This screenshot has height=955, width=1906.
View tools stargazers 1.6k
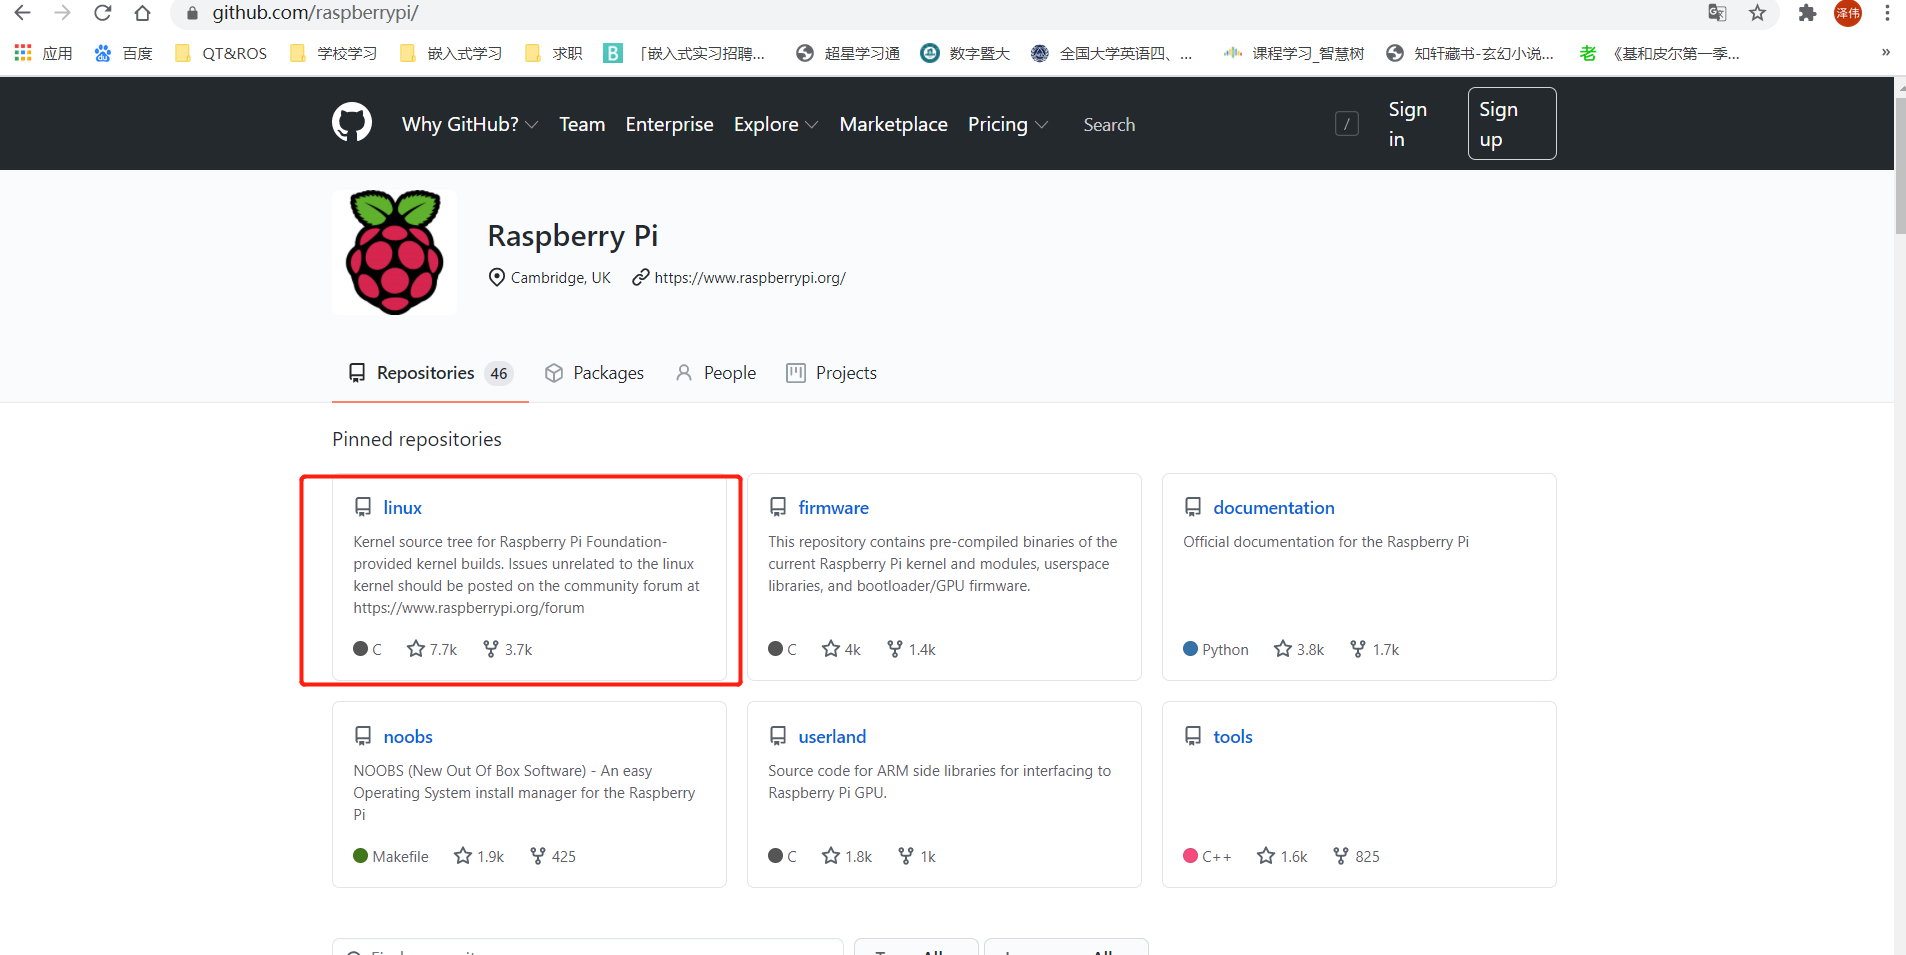tap(1283, 856)
